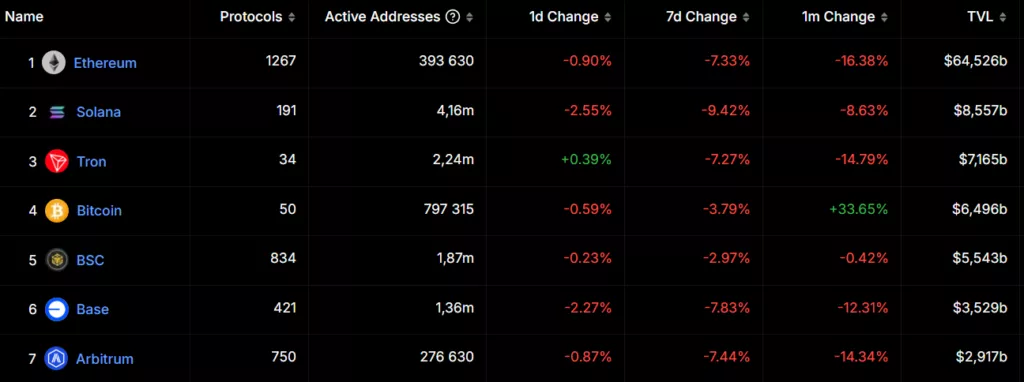Click the orange Bitcoin logo icon

coord(57,211)
